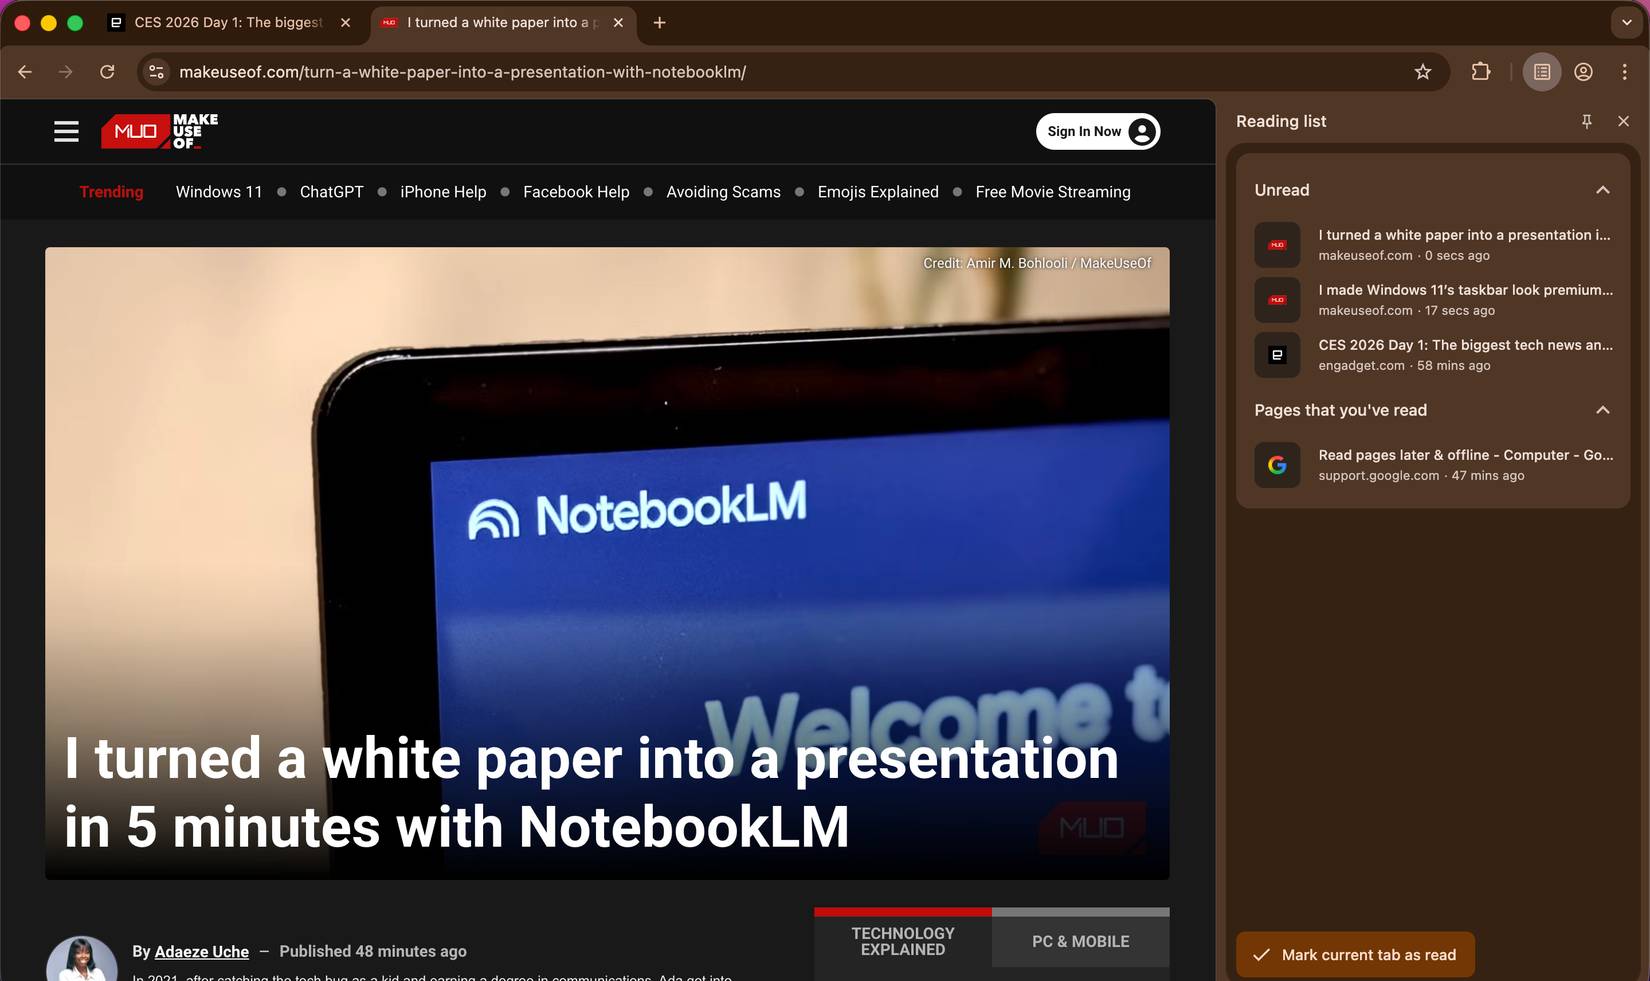Reload the current page
The width and height of the screenshot is (1650, 981).
(108, 71)
